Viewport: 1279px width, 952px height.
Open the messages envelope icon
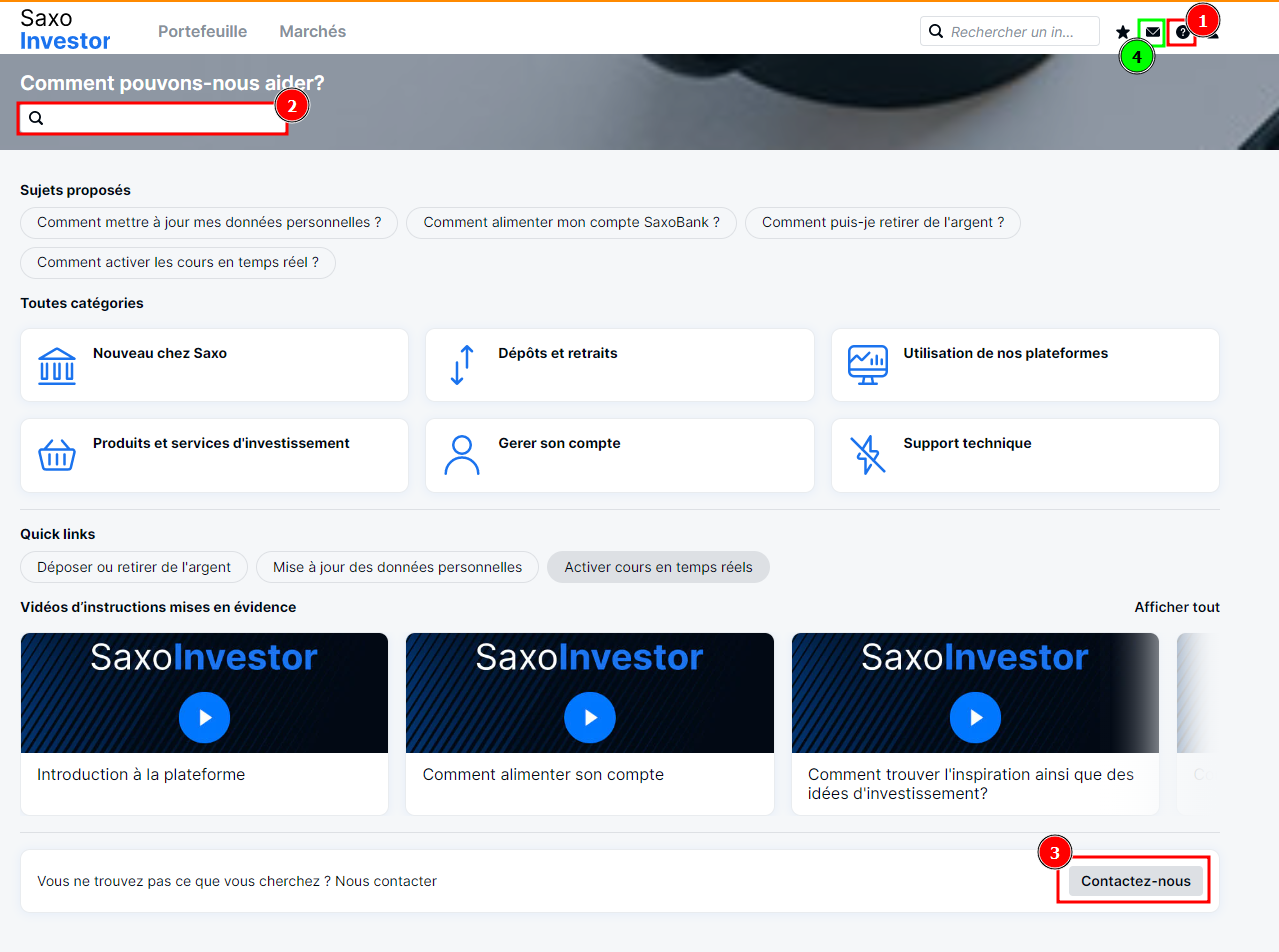(x=1153, y=32)
